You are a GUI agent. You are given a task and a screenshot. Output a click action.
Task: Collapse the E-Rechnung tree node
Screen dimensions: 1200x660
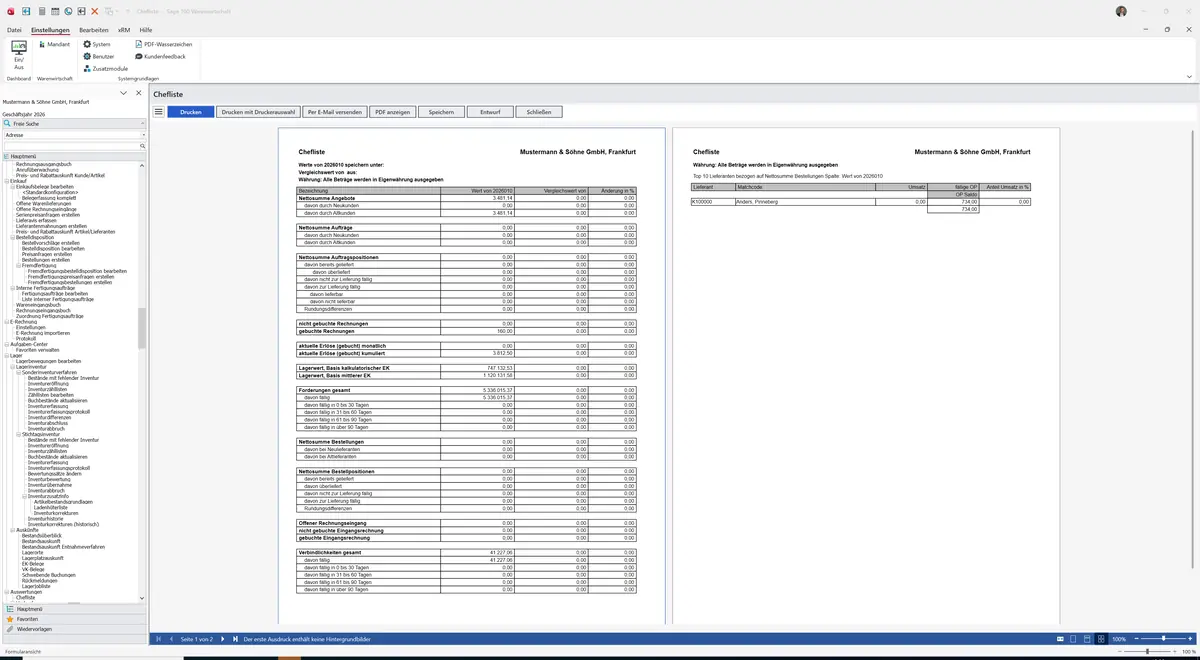point(6,322)
